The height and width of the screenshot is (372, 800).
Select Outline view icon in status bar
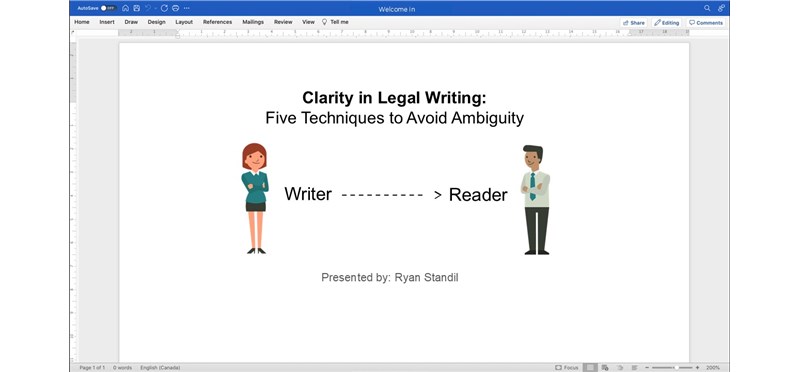point(620,367)
